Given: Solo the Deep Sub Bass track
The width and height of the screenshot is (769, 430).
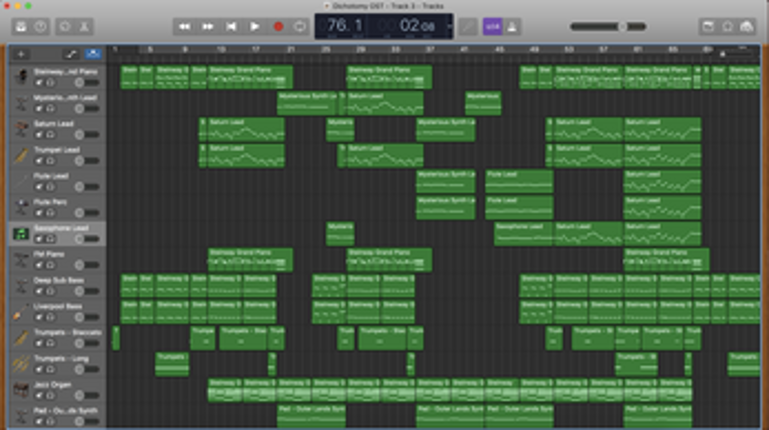Looking at the screenshot, I should tap(50, 291).
